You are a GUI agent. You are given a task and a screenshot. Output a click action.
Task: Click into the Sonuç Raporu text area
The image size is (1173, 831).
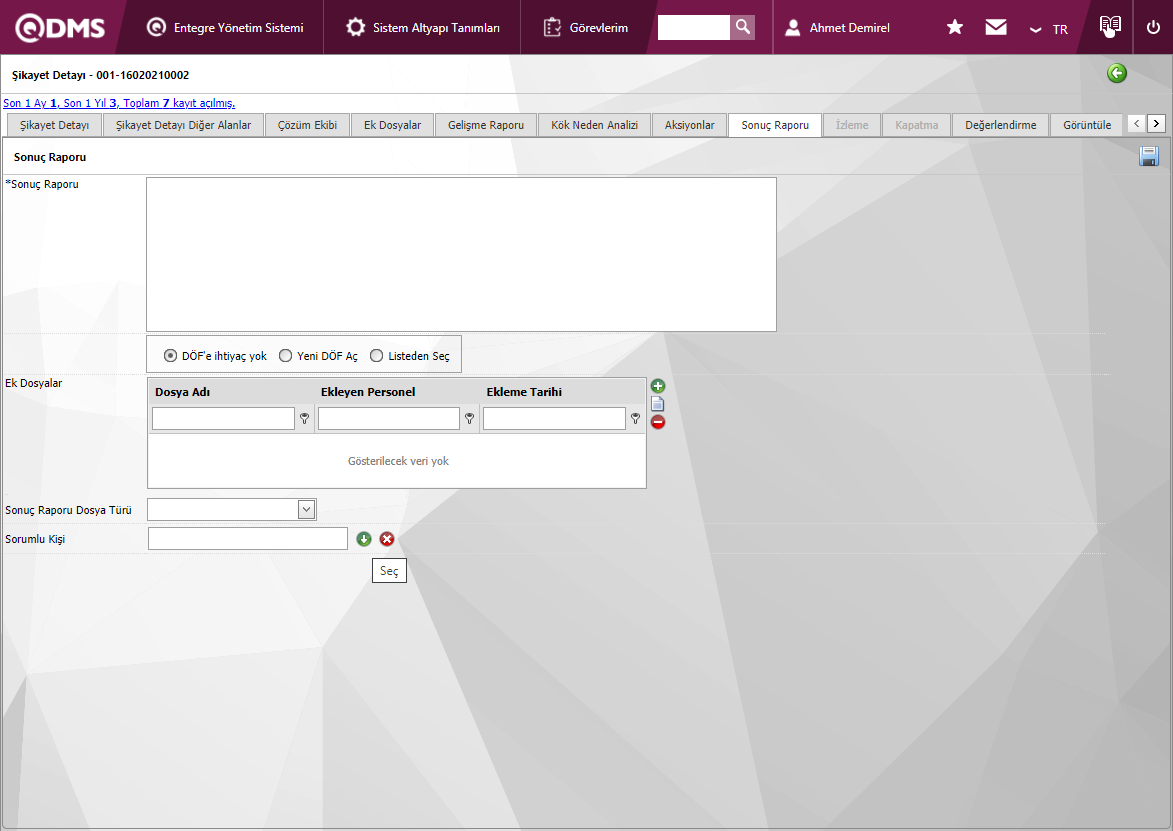point(462,254)
